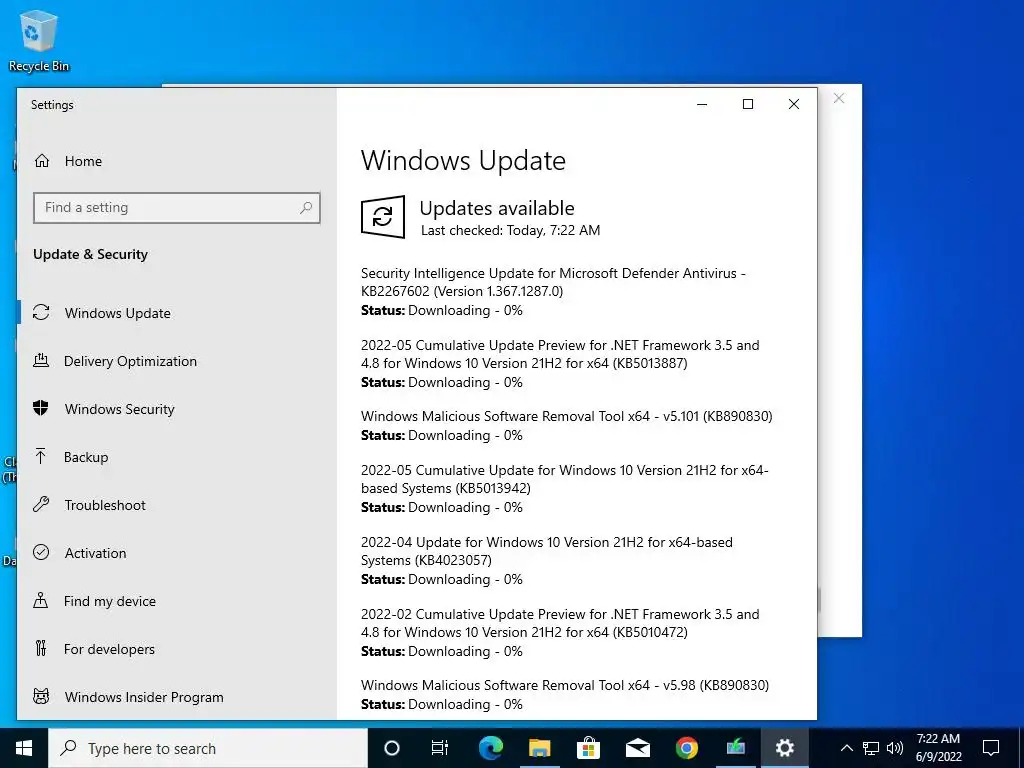Select the KB5013887 .NET Framework update entry
Screen dimensions: 1024x768
tap(560, 363)
